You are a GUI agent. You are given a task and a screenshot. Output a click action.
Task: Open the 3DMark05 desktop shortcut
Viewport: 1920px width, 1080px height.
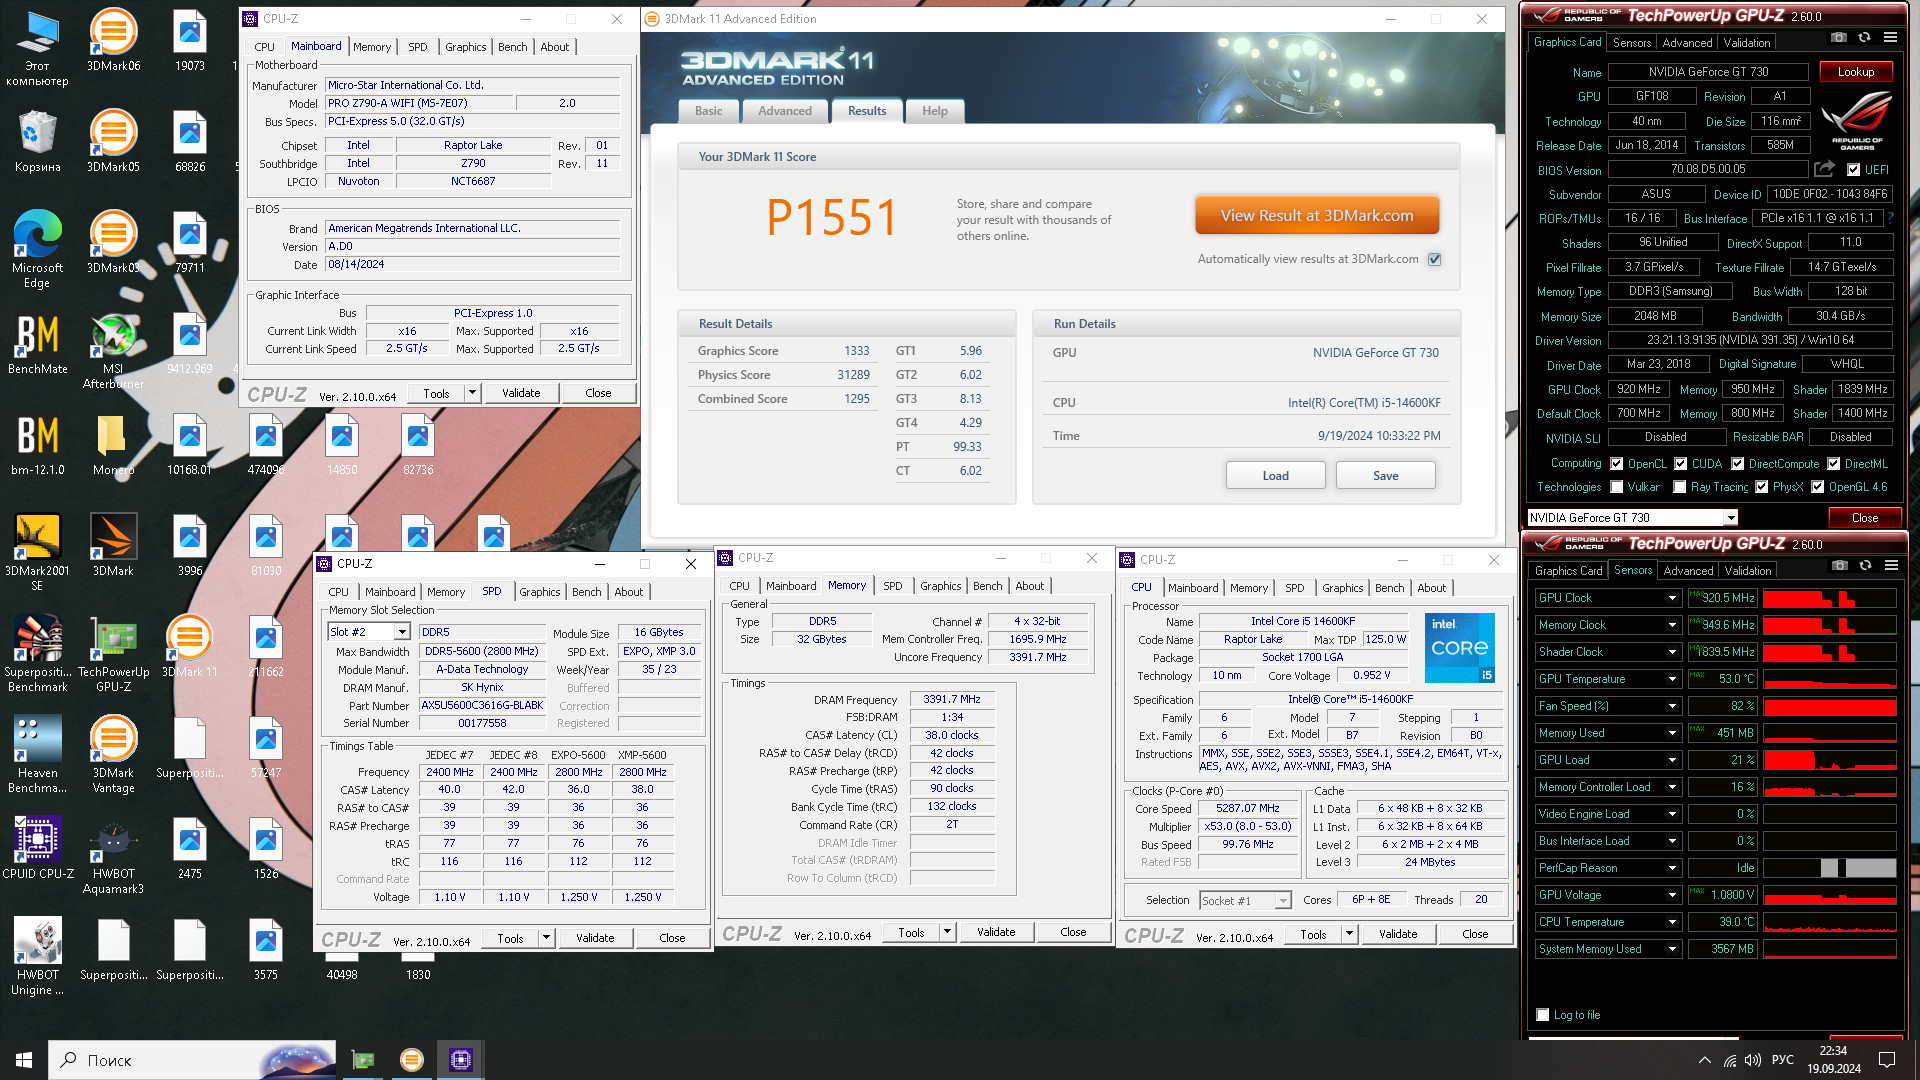point(113,141)
